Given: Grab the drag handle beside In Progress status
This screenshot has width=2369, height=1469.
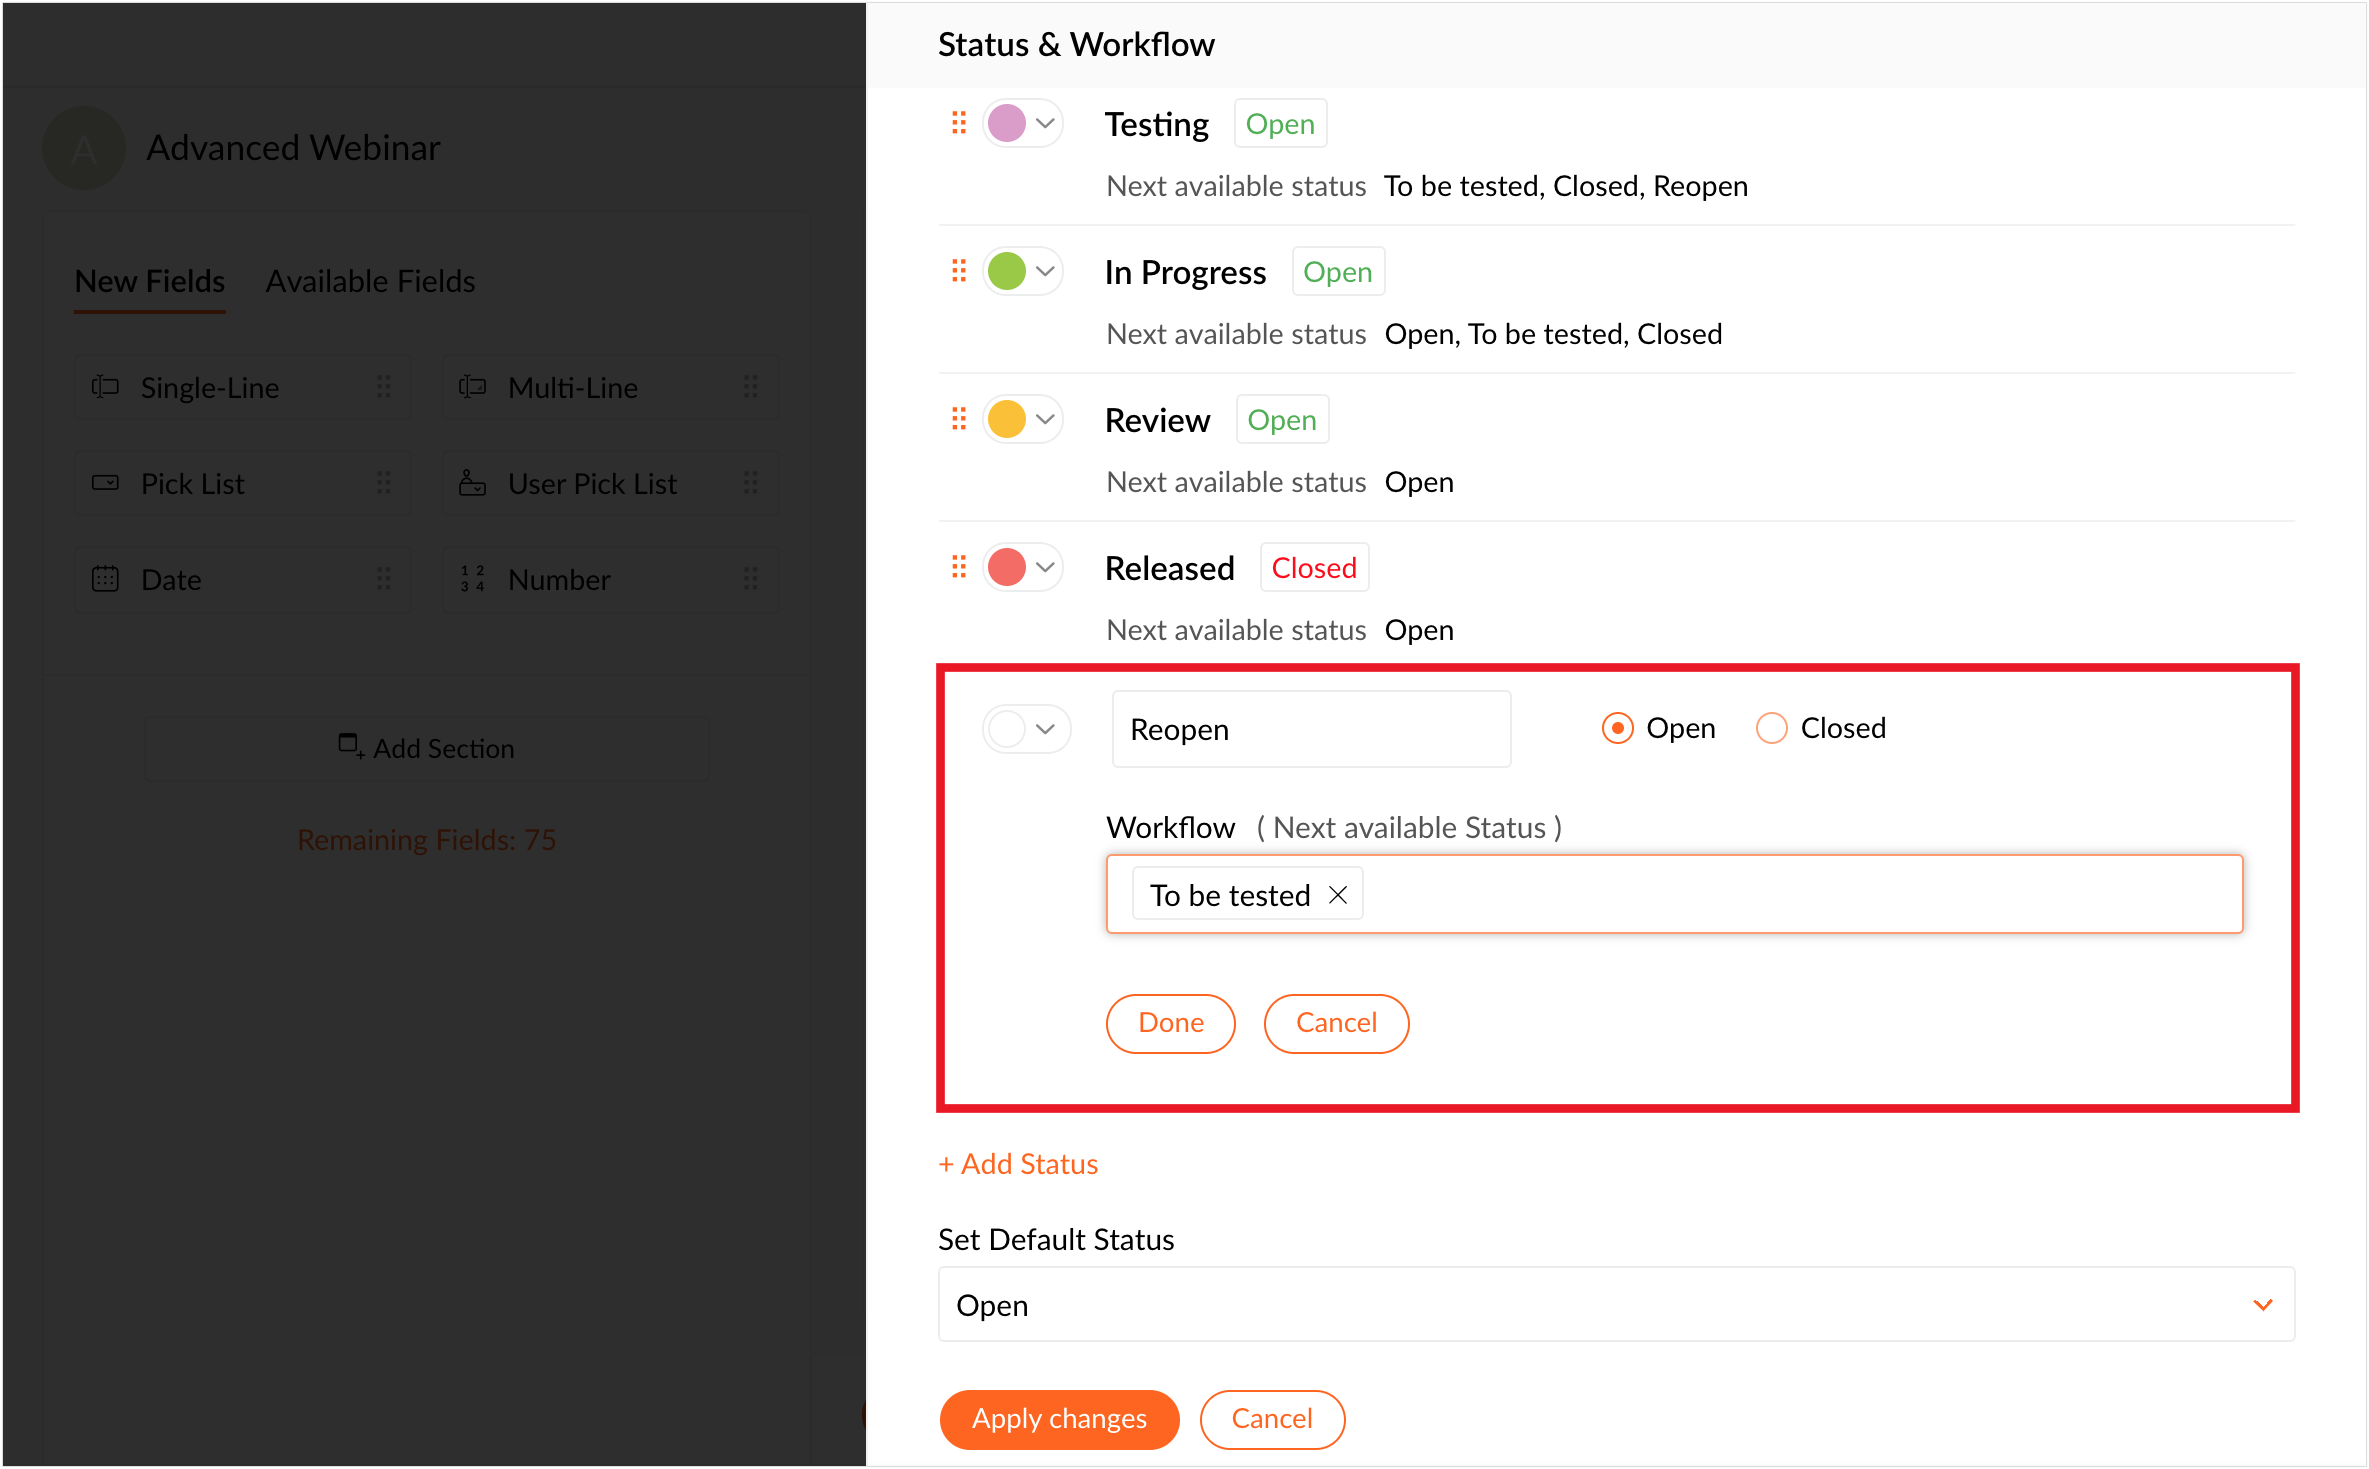Looking at the screenshot, I should [958, 271].
